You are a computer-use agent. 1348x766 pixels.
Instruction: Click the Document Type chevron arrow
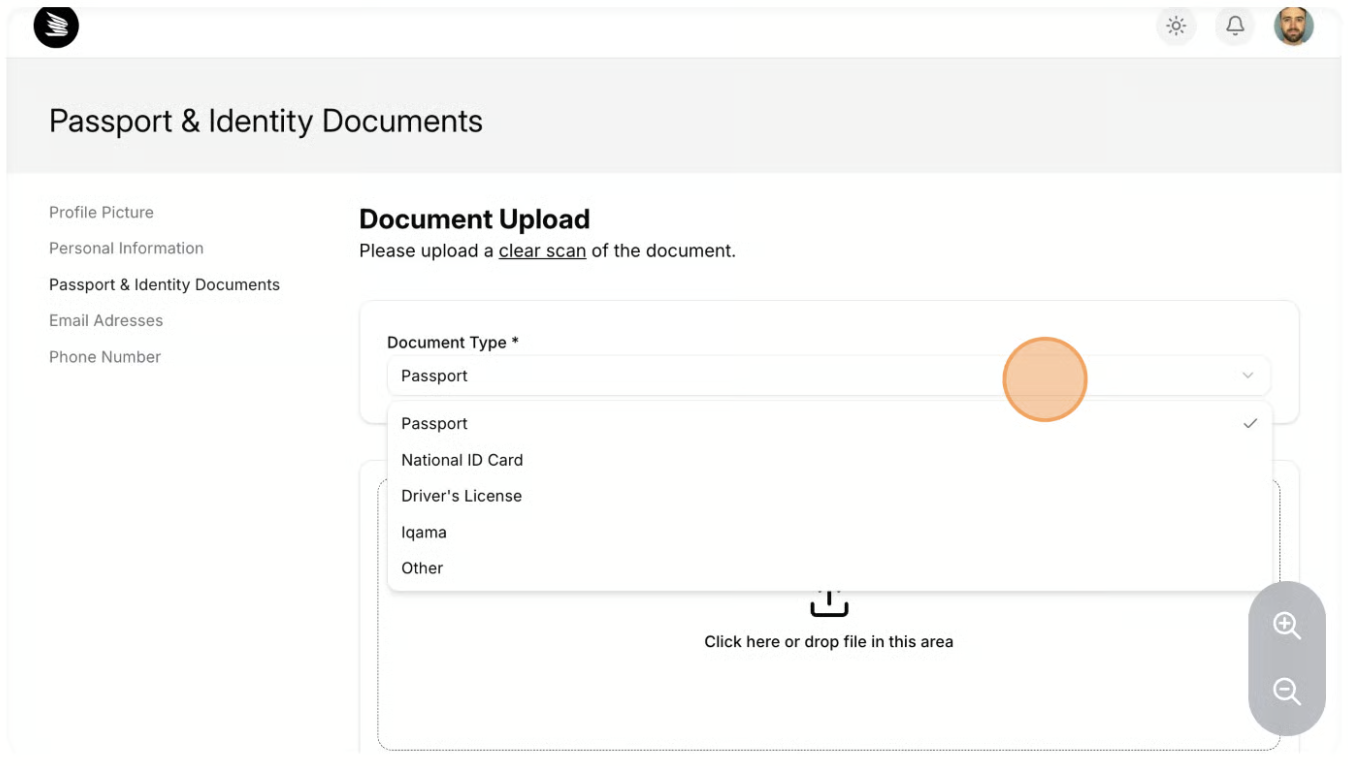[1247, 376]
